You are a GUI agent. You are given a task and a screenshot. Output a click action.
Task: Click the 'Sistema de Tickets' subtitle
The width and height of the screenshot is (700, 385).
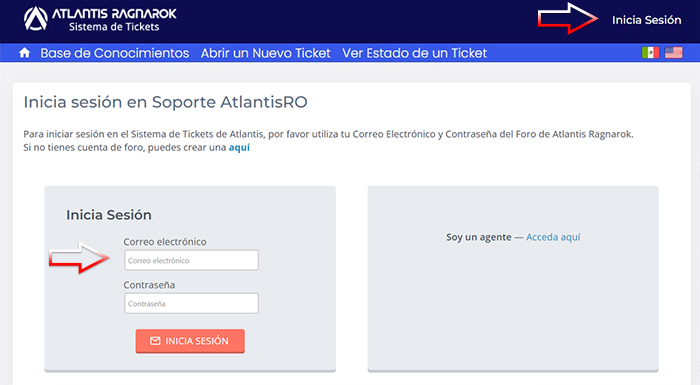[114, 27]
